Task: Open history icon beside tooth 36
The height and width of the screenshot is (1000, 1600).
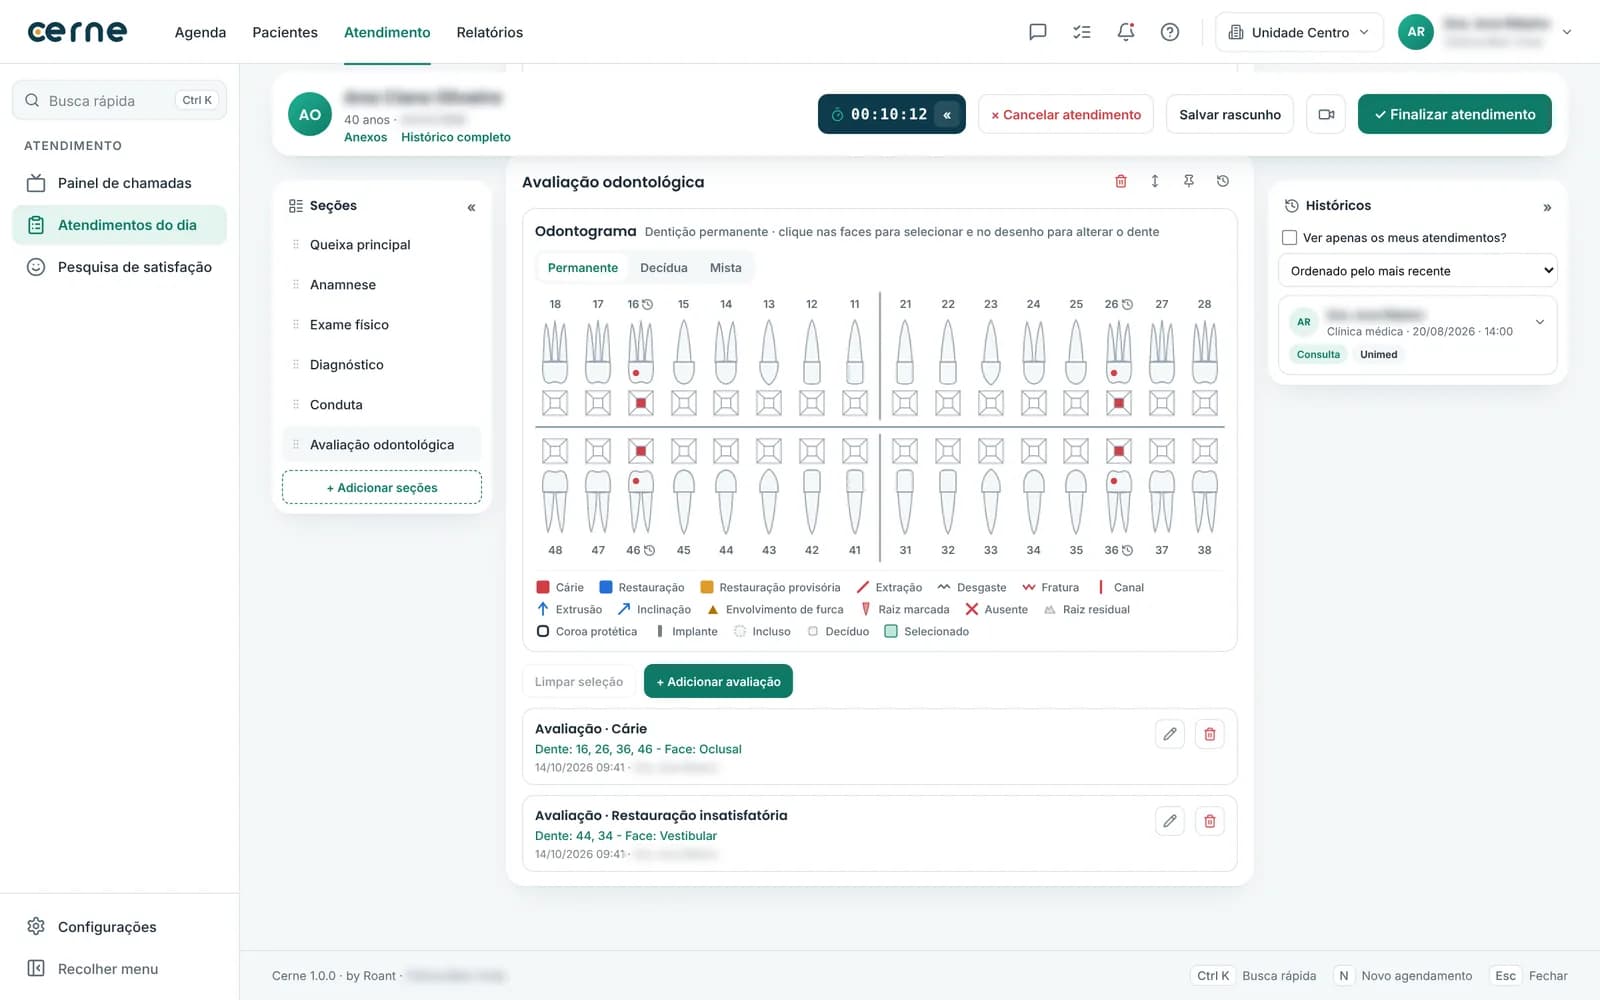Action: pyautogui.click(x=1127, y=550)
